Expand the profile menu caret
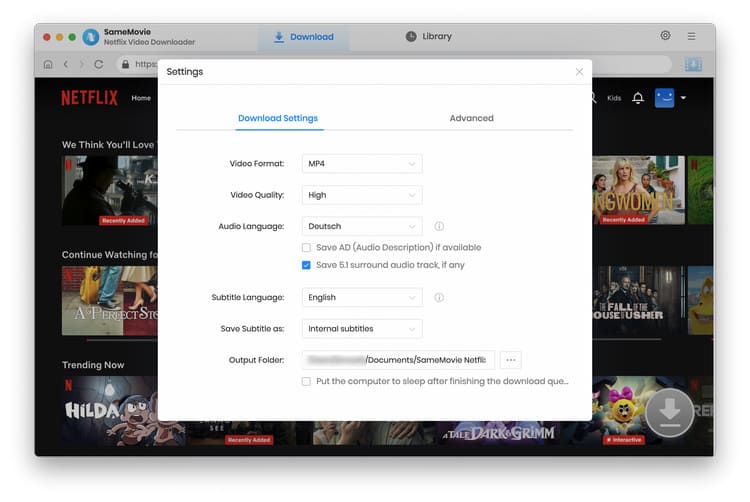Viewport: 750px width, 502px height. coord(683,98)
